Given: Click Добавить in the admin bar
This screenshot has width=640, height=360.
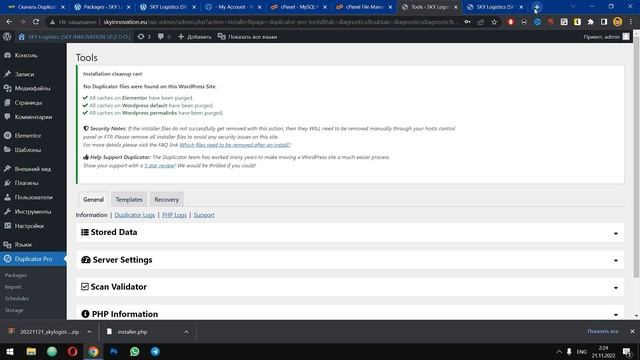Looking at the screenshot, I should [195, 37].
